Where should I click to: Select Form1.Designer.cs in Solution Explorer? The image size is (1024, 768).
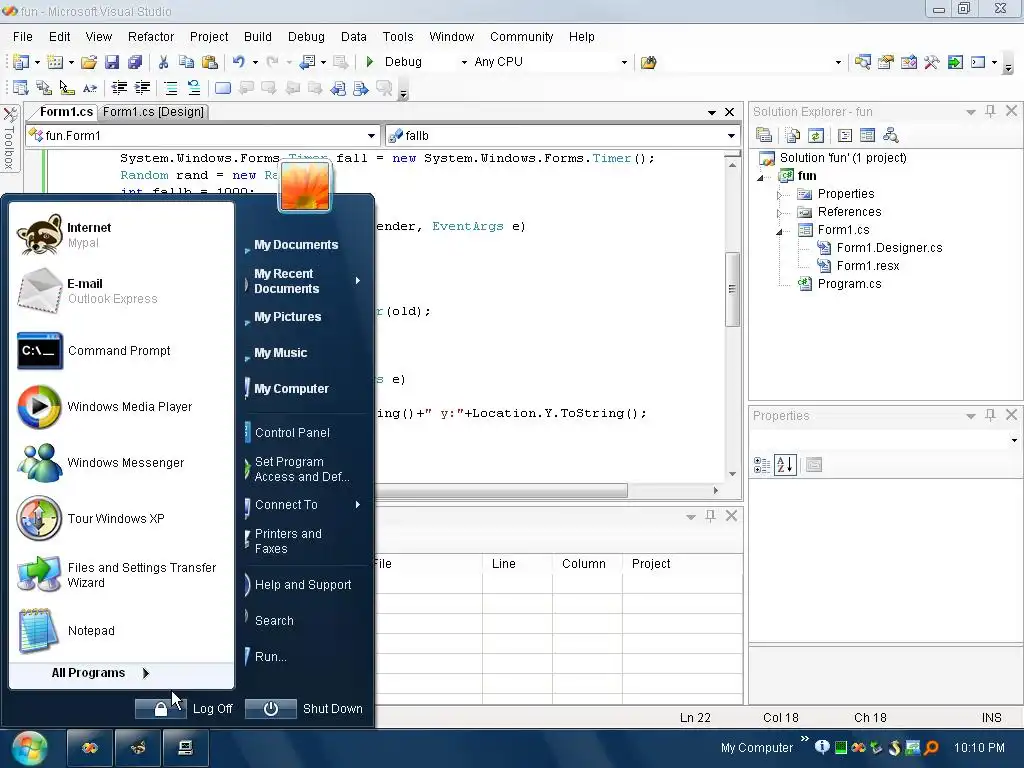(x=889, y=248)
